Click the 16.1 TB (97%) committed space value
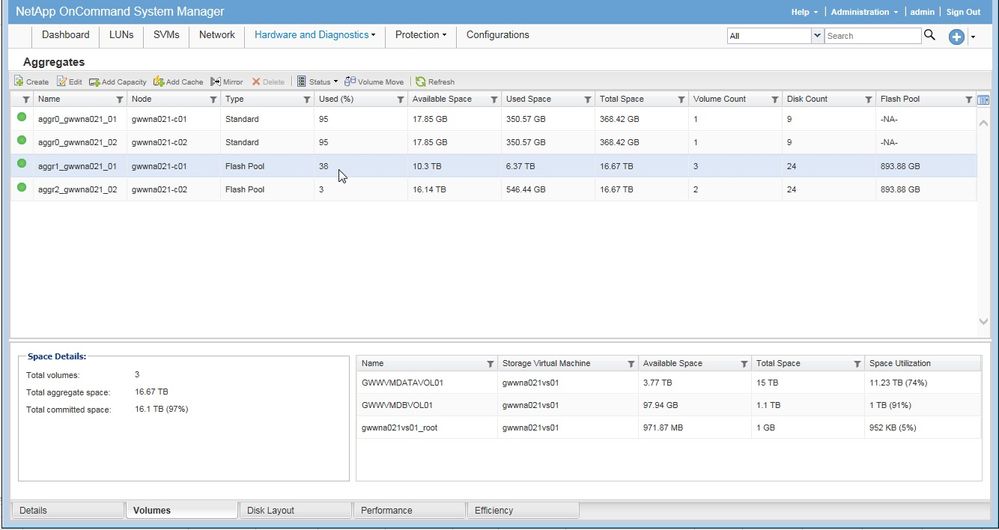Image resolution: width=999 pixels, height=530 pixels. click(162, 409)
